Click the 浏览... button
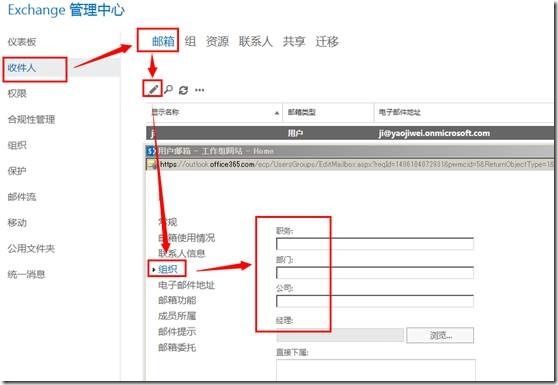558x385 pixels. coord(440,335)
